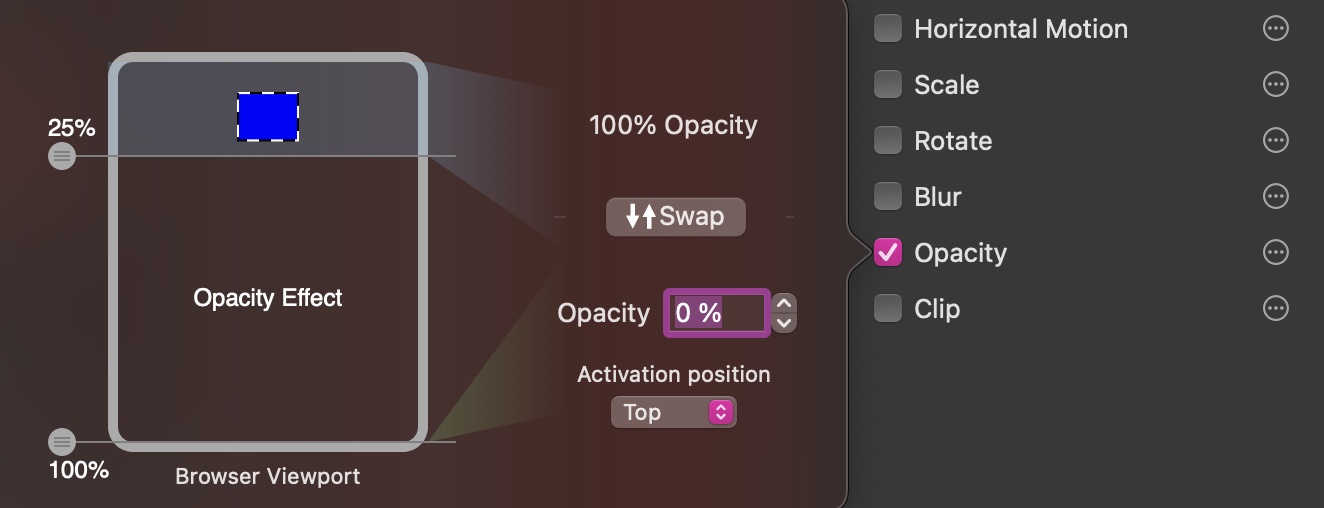1324x508 pixels.
Task: Open options icon for Opacity effect
Action: click(1275, 253)
